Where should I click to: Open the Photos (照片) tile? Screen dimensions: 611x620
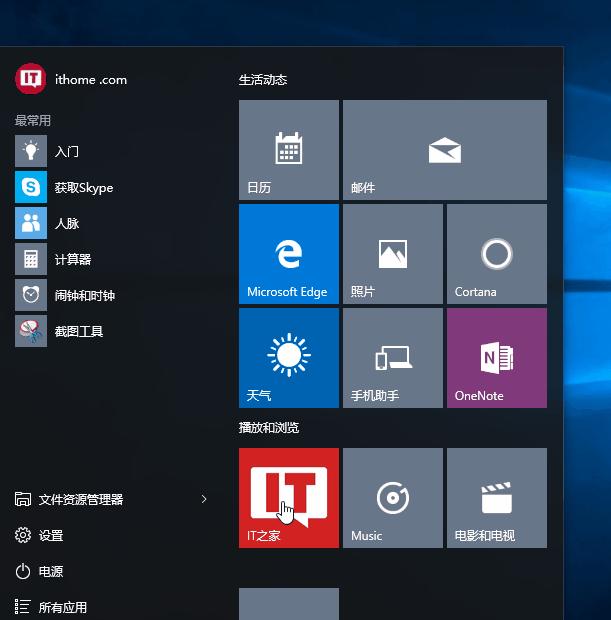pos(393,254)
